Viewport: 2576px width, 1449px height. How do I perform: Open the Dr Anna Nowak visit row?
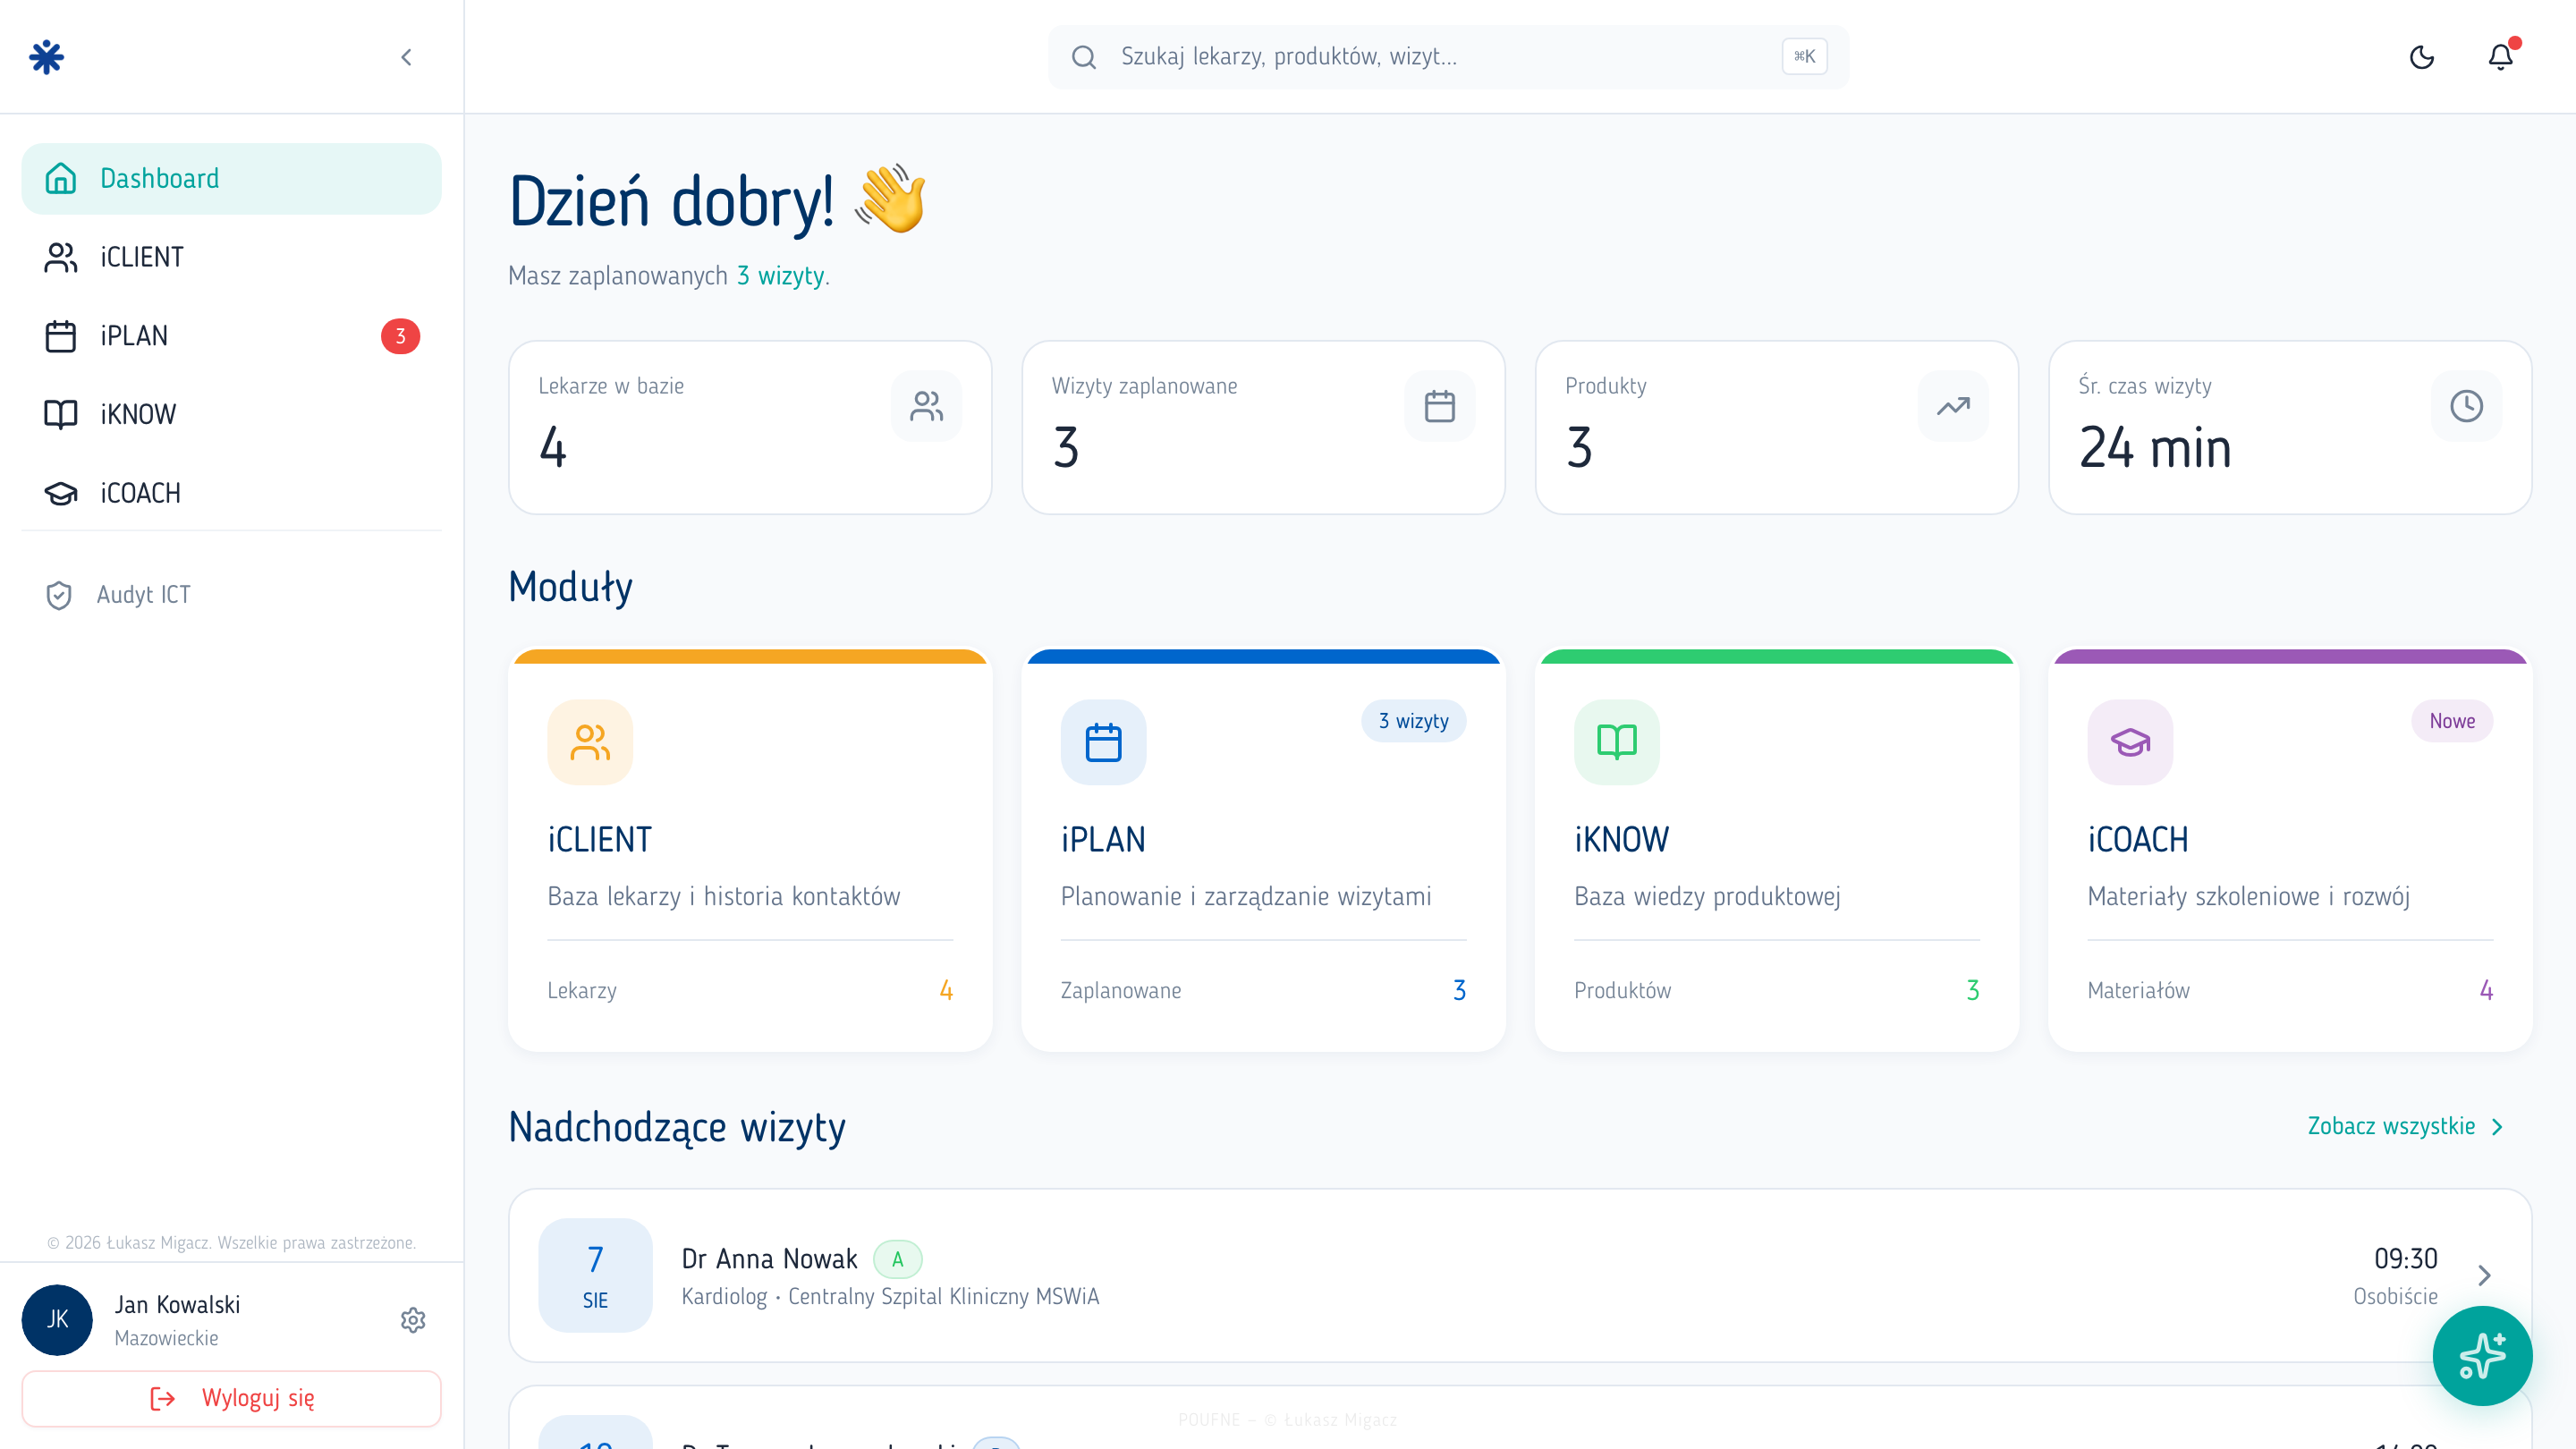1519,1275
